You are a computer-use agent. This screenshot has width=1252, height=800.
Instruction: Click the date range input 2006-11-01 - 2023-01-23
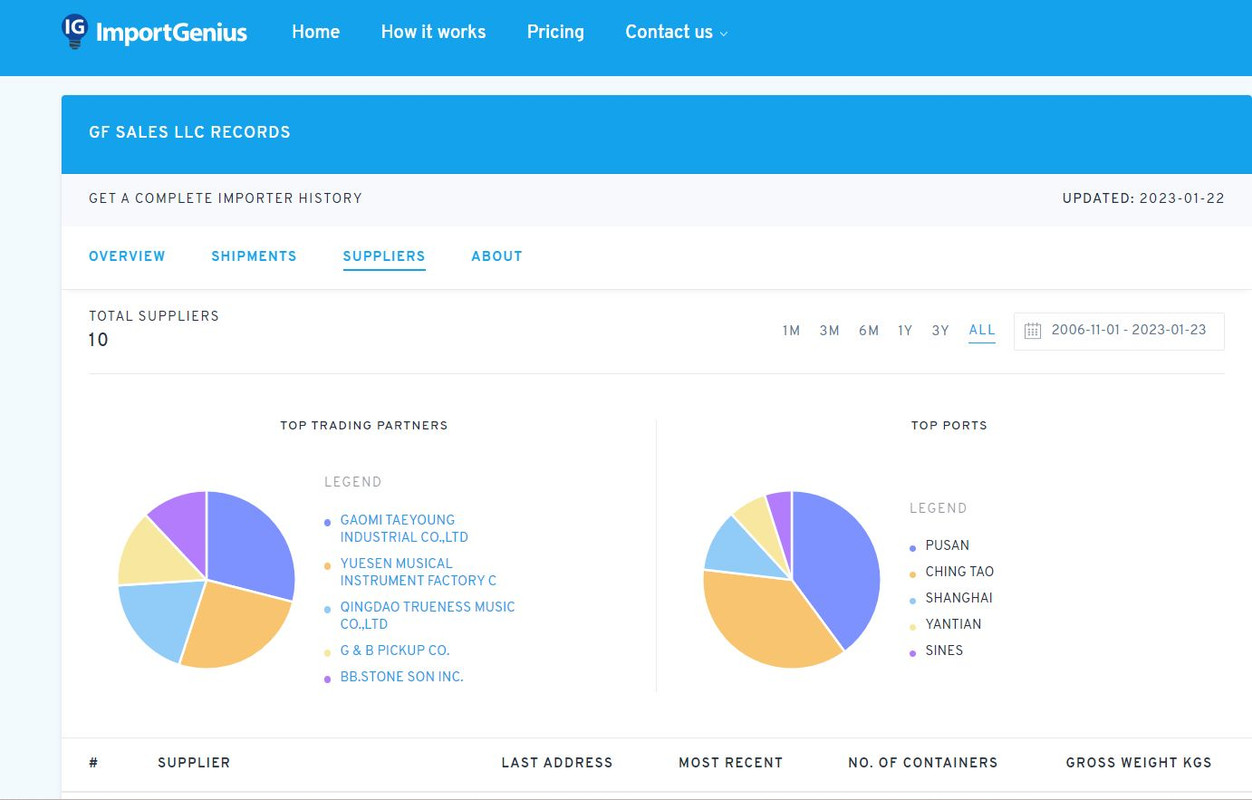pyautogui.click(x=1119, y=331)
